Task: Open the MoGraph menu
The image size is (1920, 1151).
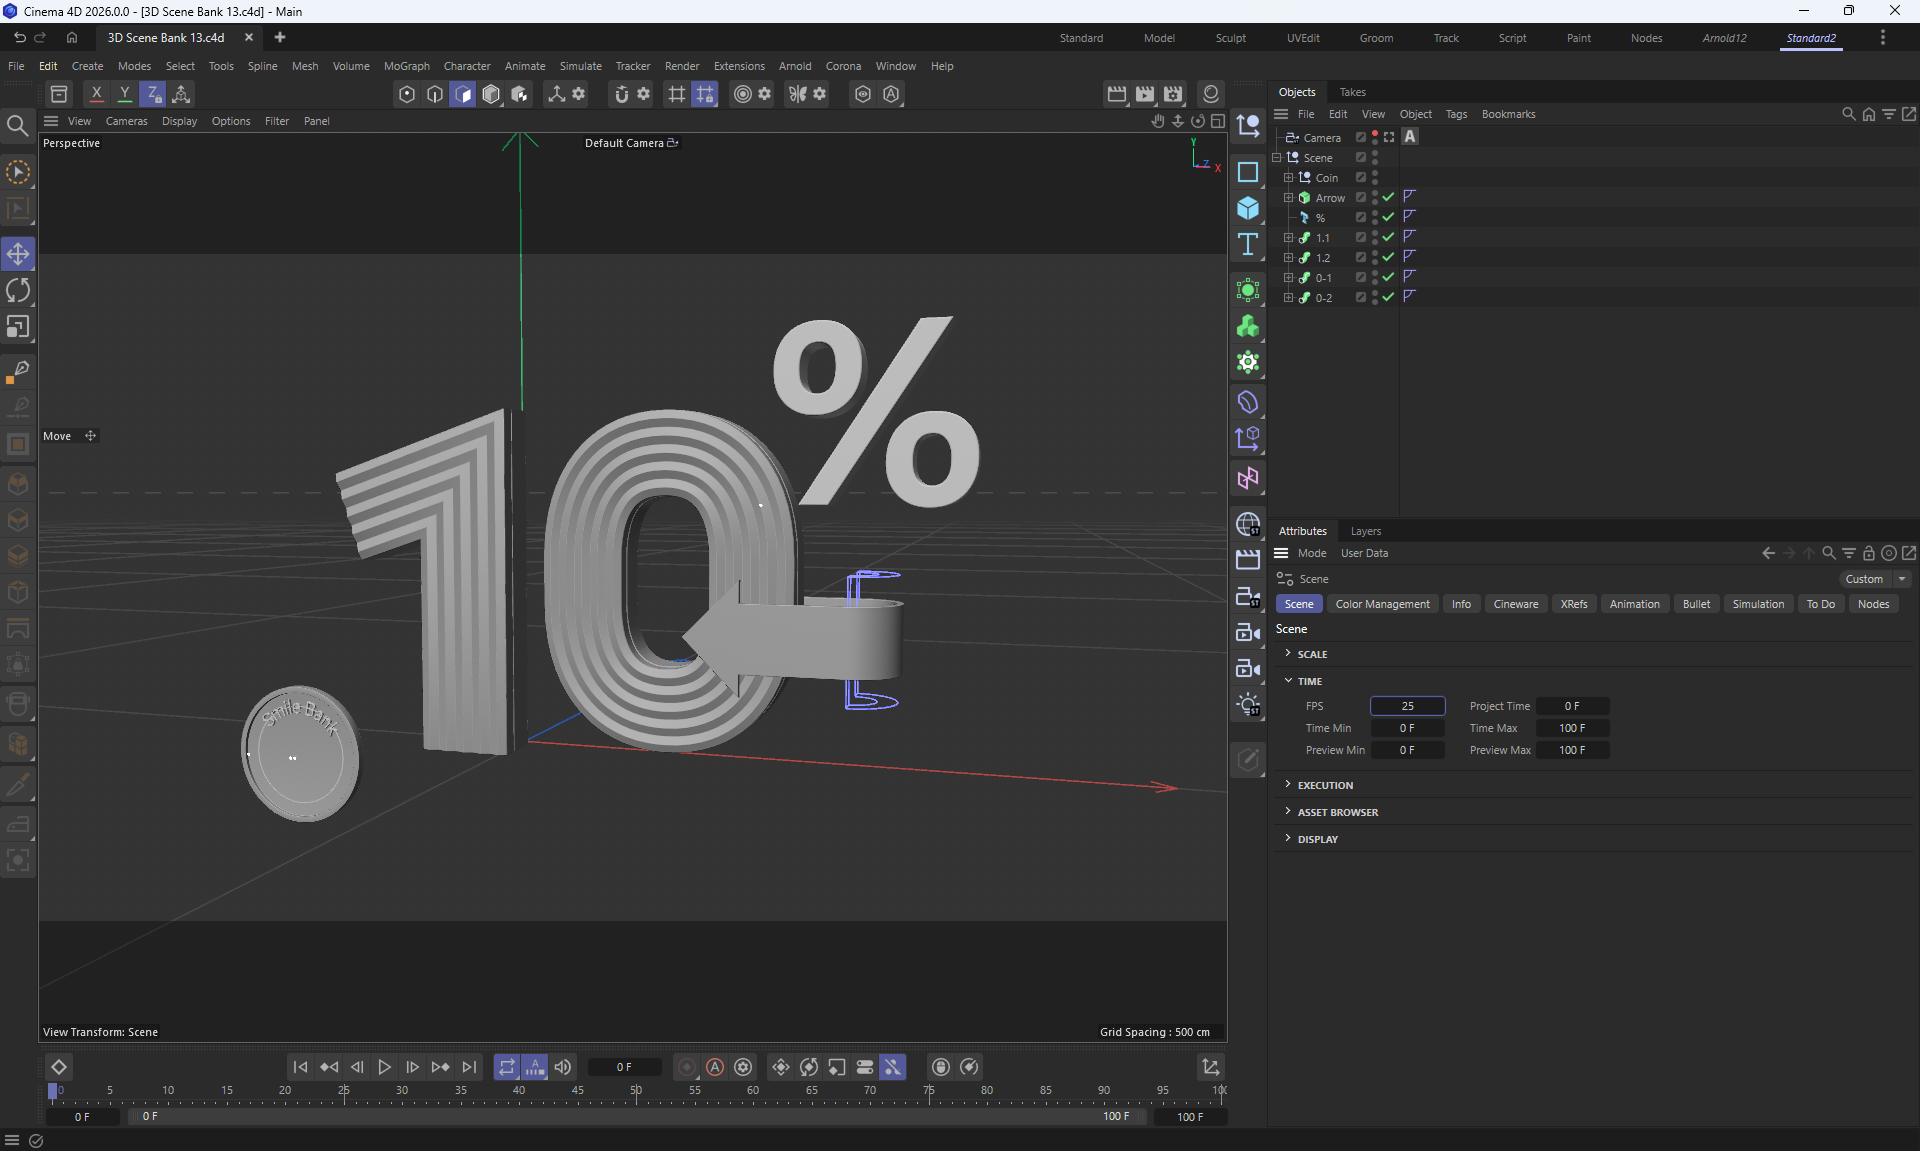Action: [406, 66]
